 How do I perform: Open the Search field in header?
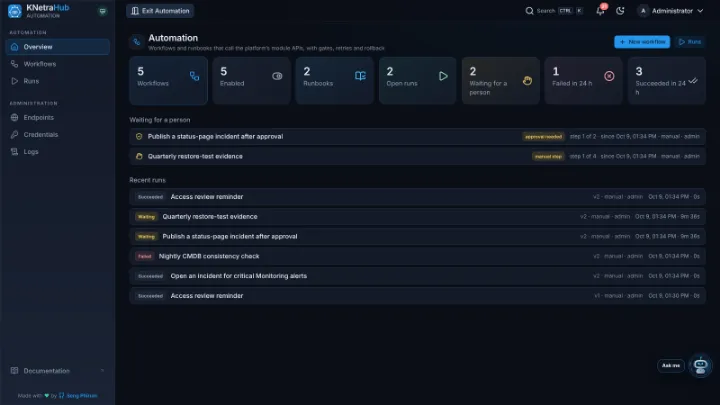(554, 11)
